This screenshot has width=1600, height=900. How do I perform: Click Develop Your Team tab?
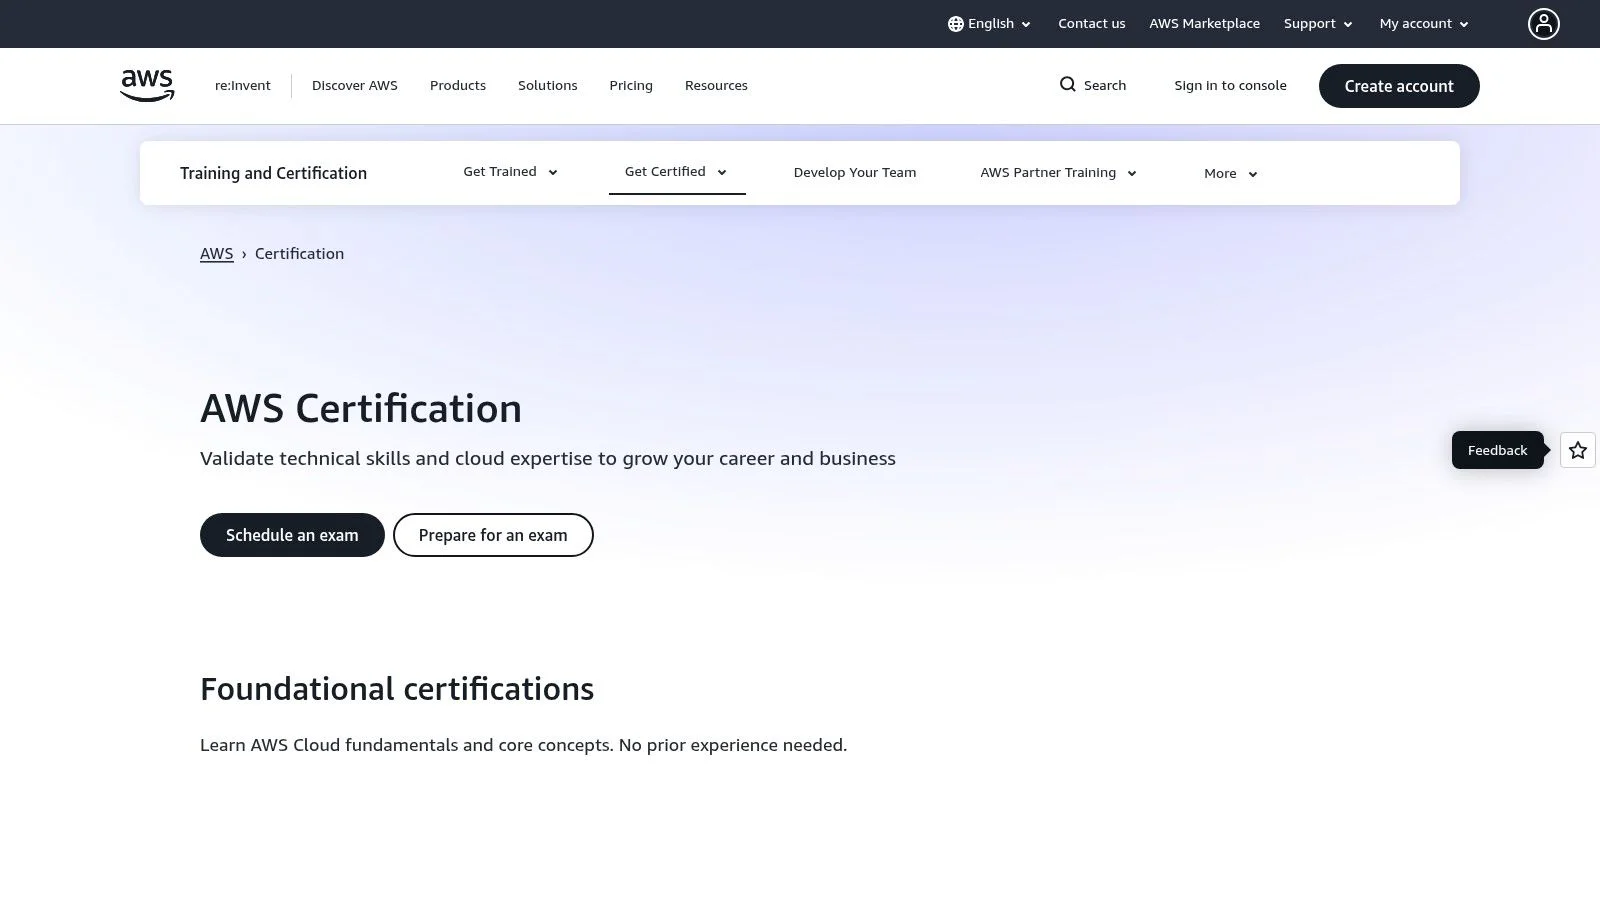855,173
